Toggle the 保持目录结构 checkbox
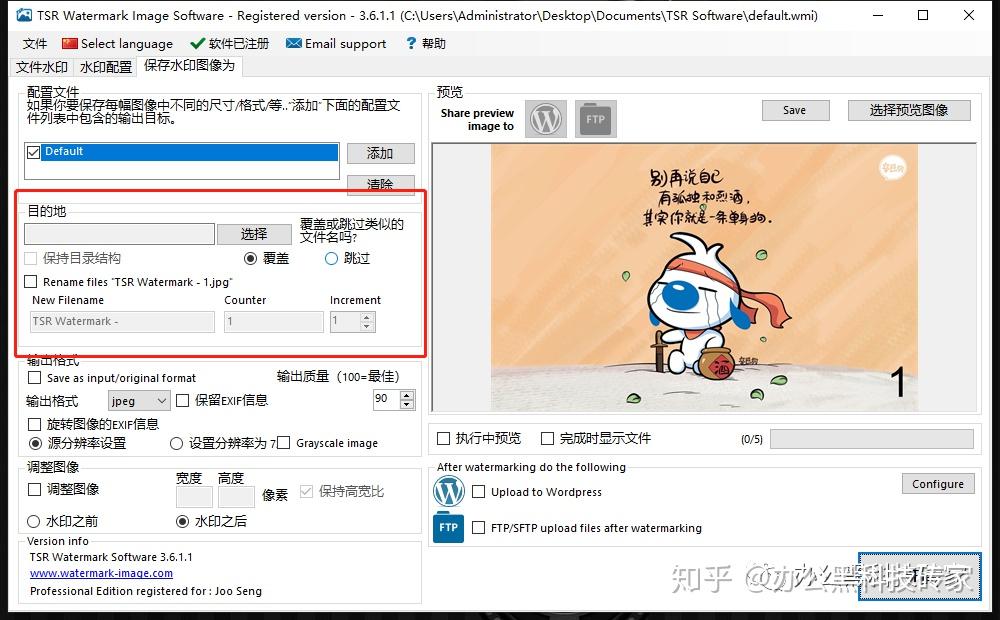This screenshot has height=620, width=1000. (30, 258)
